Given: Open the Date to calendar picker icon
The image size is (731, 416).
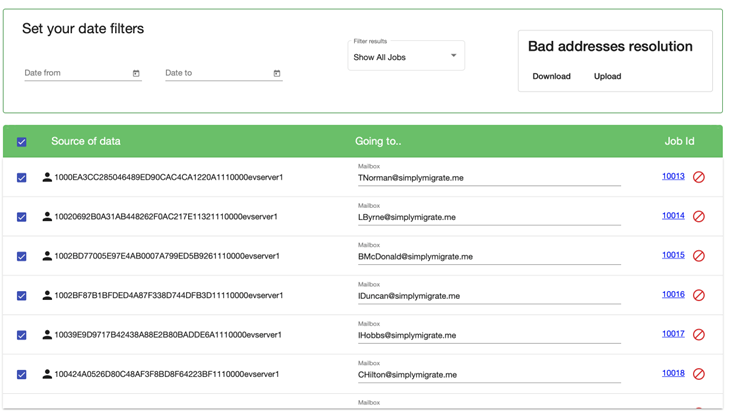Looking at the screenshot, I should (277, 74).
